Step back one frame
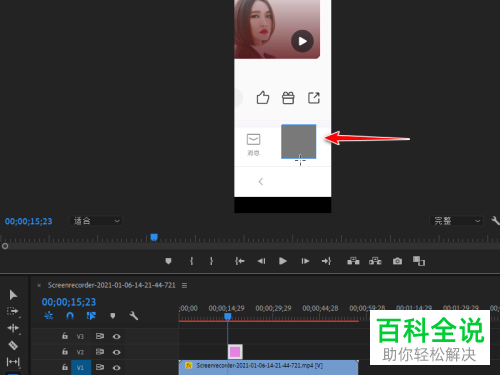Viewport: 500px width, 375px height. (262, 261)
